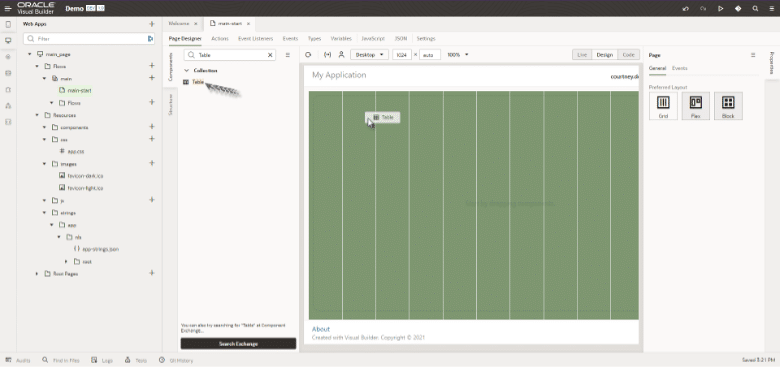
Task: Open the JavaScript tab
Action: pos(373,38)
